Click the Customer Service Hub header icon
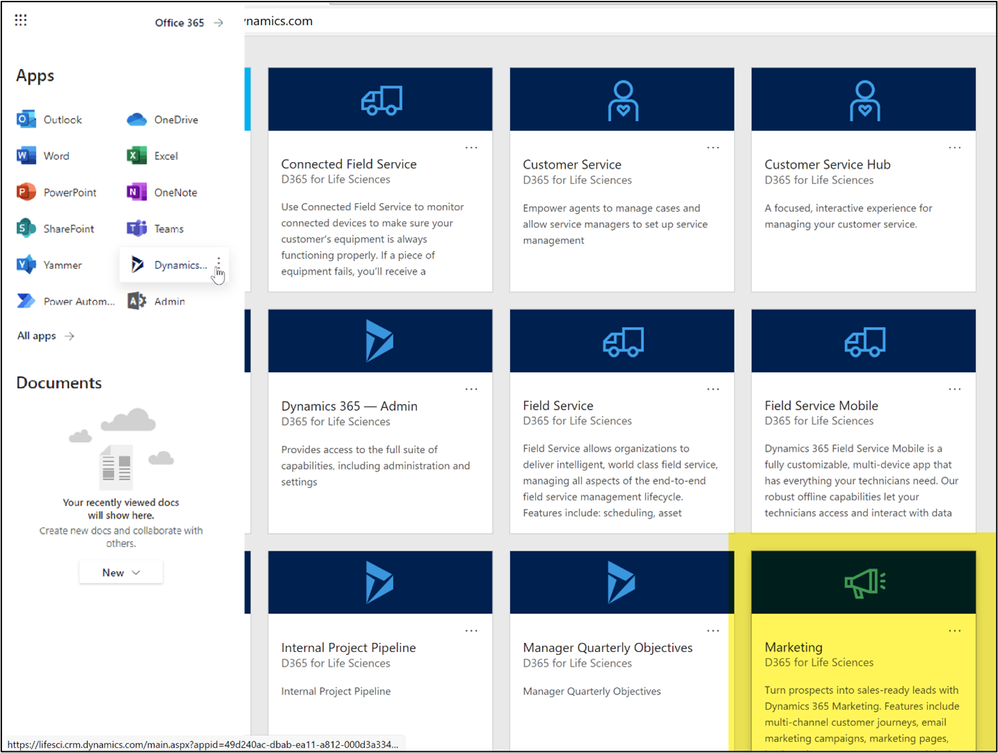Screen dimensions: 998x753 (864, 101)
